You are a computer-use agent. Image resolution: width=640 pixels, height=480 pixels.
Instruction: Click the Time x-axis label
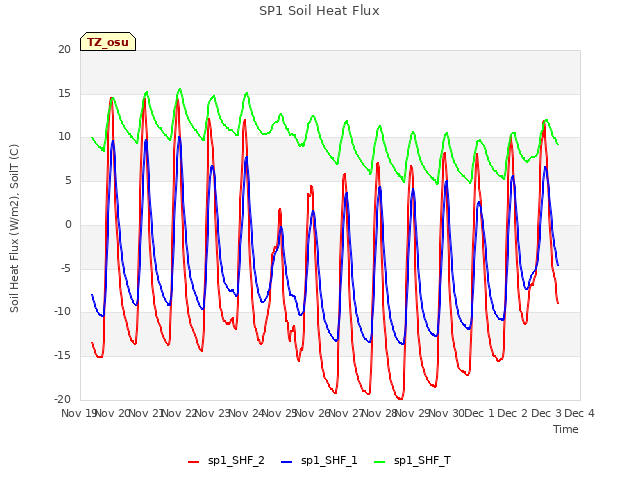566,429
